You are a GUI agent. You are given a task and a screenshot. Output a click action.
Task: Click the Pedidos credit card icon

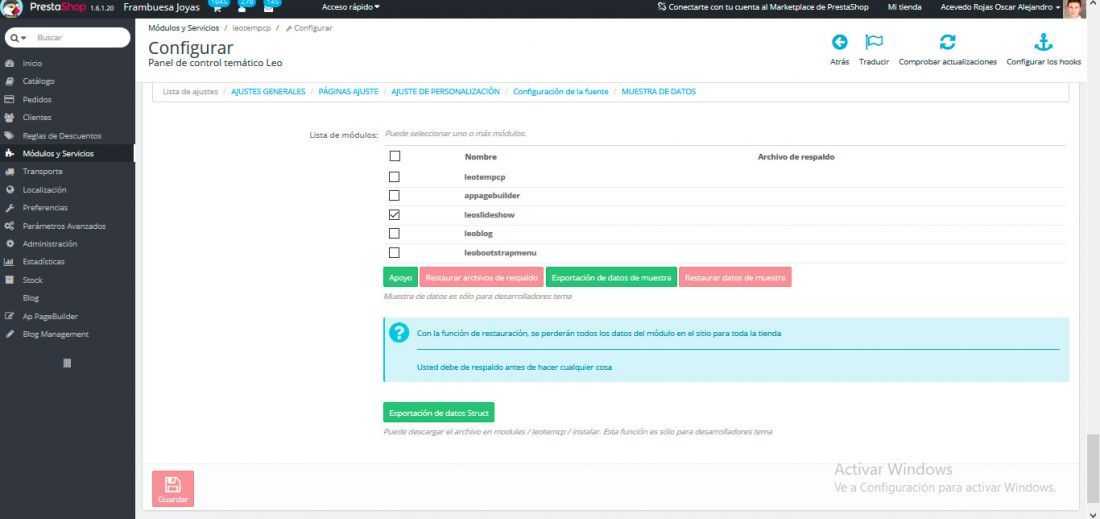(10, 100)
